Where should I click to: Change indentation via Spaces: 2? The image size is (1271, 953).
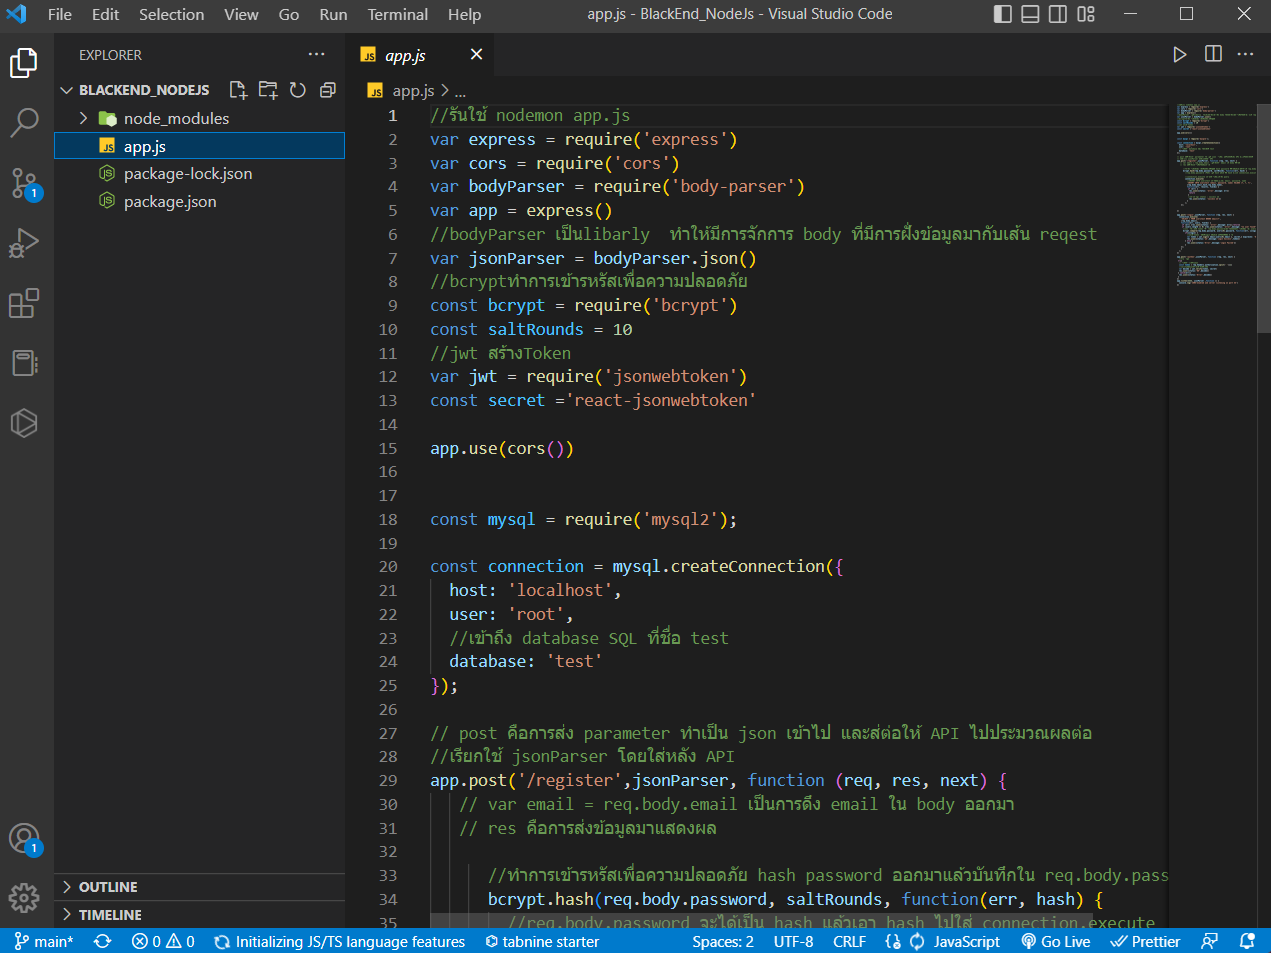point(723,941)
